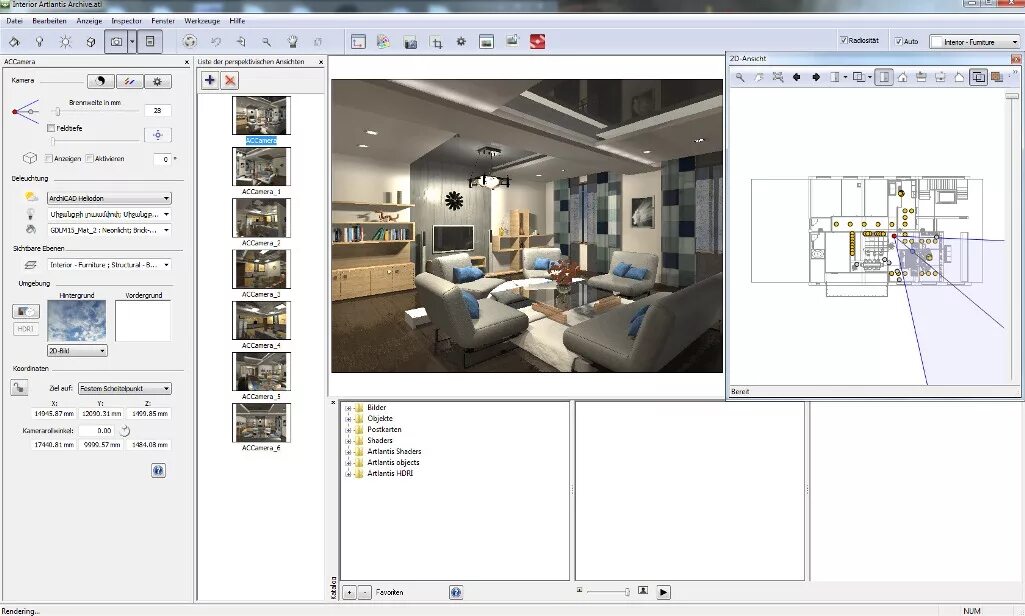The width and height of the screenshot is (1025, 616).
Task: Go to next view in 2D-Ansicht
Action: click(816, 77)
